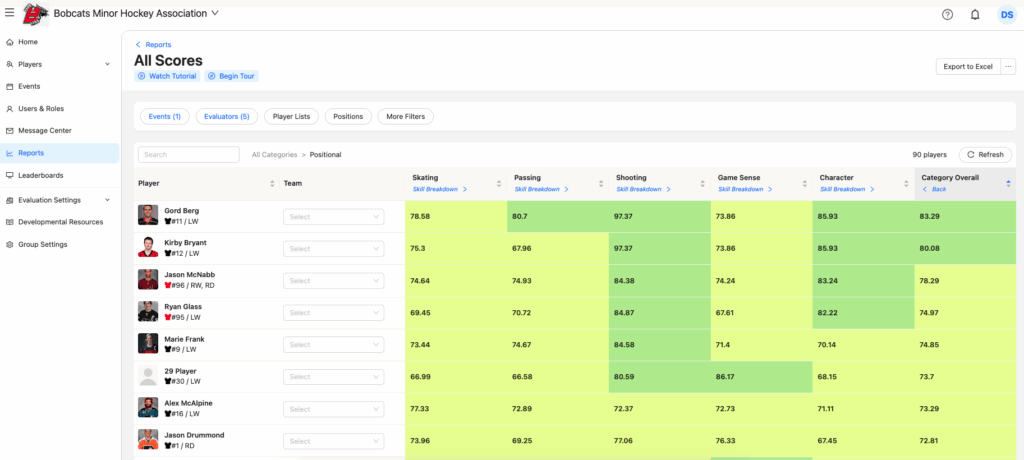Open the notifications bell
1024x460 pixels.
pyautogui.click(x=975, y=14)
